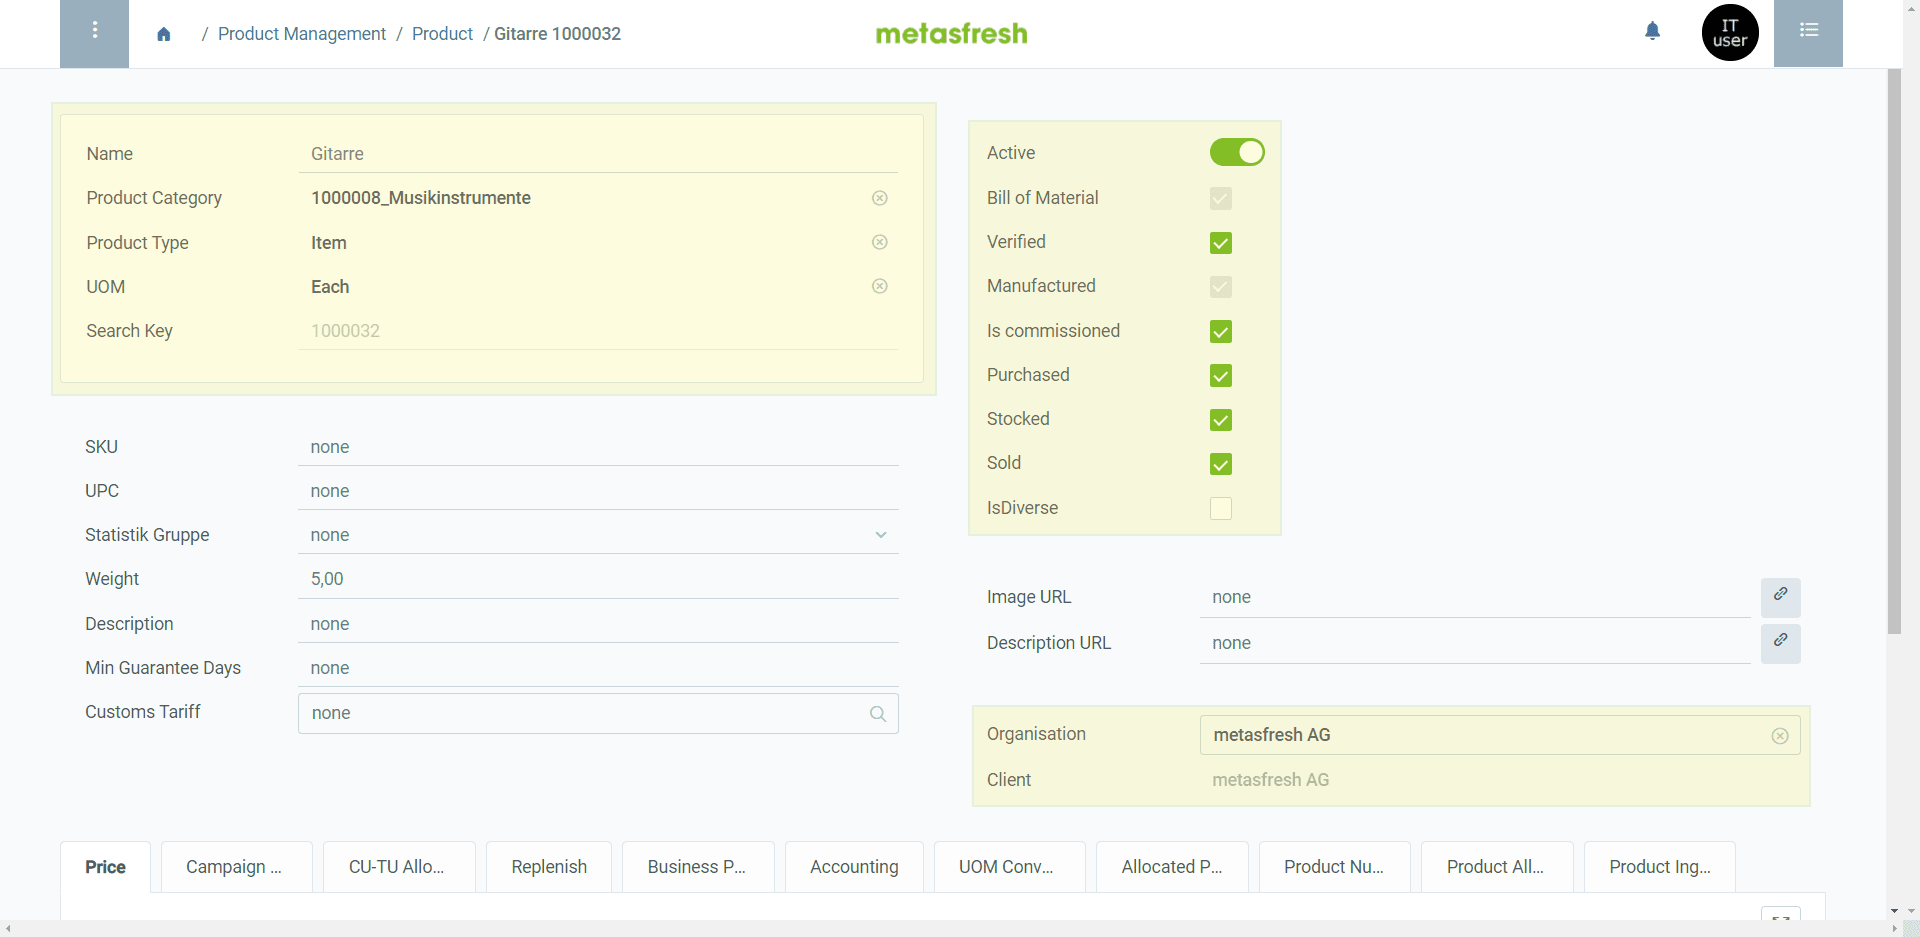The image size is (1920, 937).
Task: Edit the Min Guarantee Days field
Action: [x=598, y=668]
